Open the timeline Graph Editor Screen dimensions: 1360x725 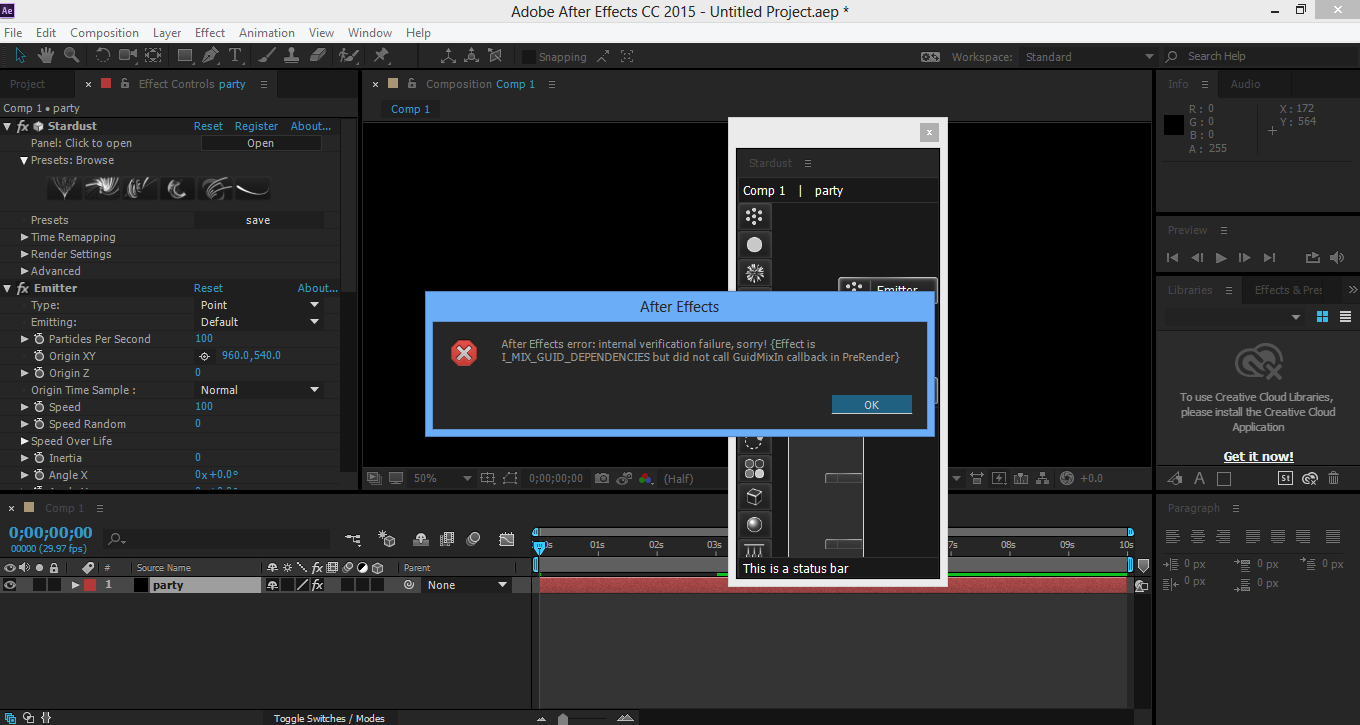click(x=507, y=539)
